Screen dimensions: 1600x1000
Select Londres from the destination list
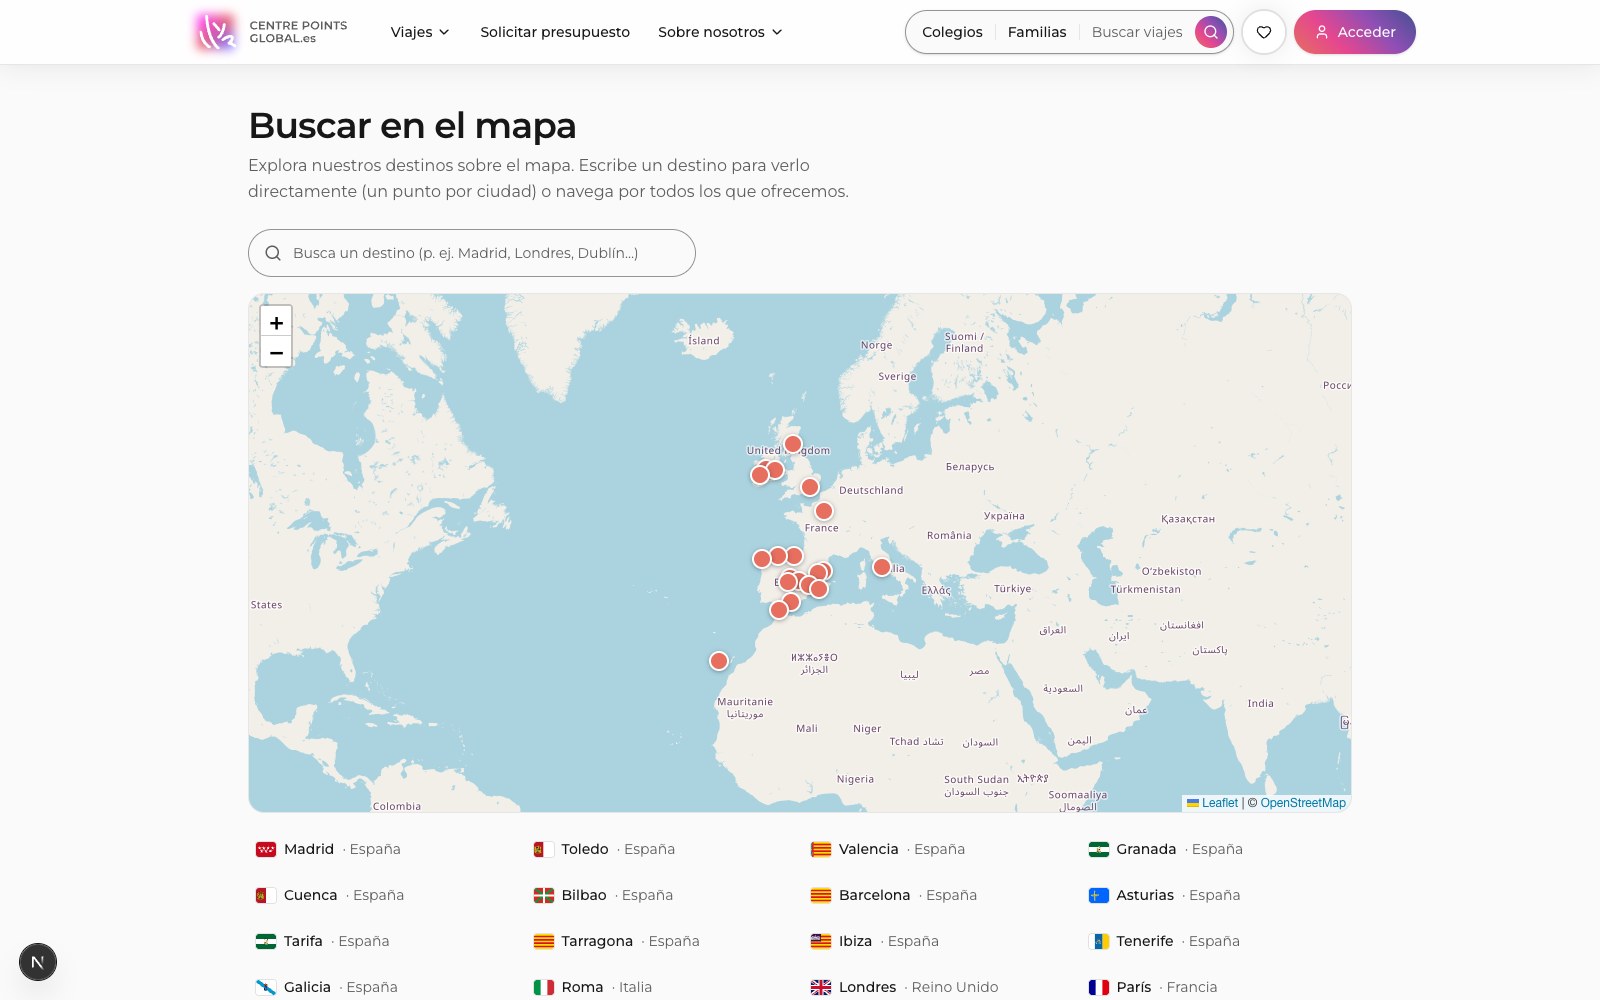(x=905, y=987)
